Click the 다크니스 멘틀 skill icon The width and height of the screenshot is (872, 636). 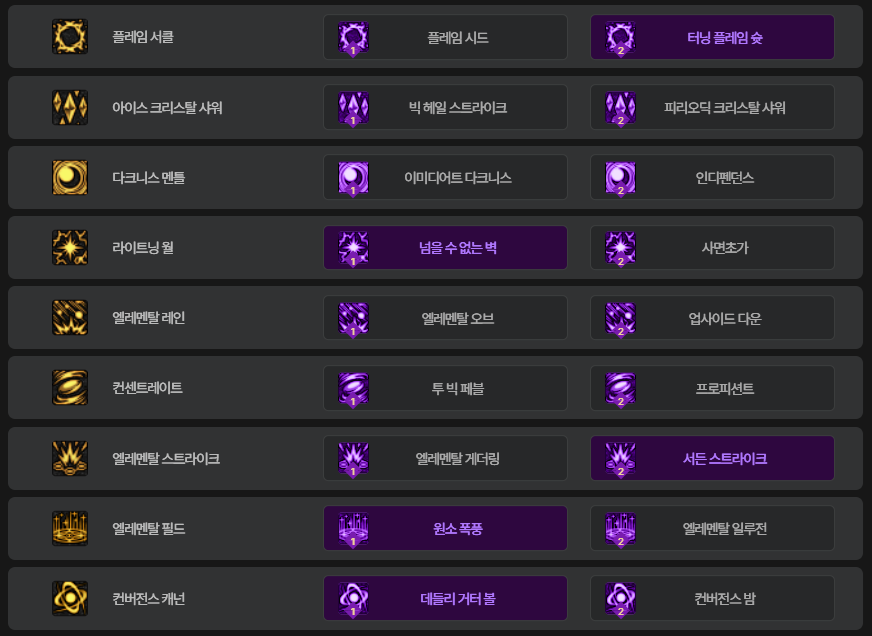pyautogui.click(x=70, y=177)
